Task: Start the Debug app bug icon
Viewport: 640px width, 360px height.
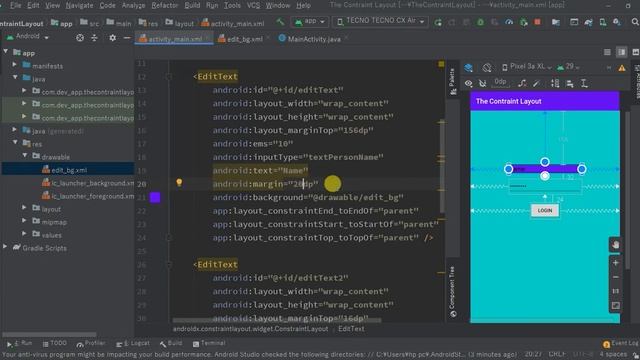Action: point(480,22)
